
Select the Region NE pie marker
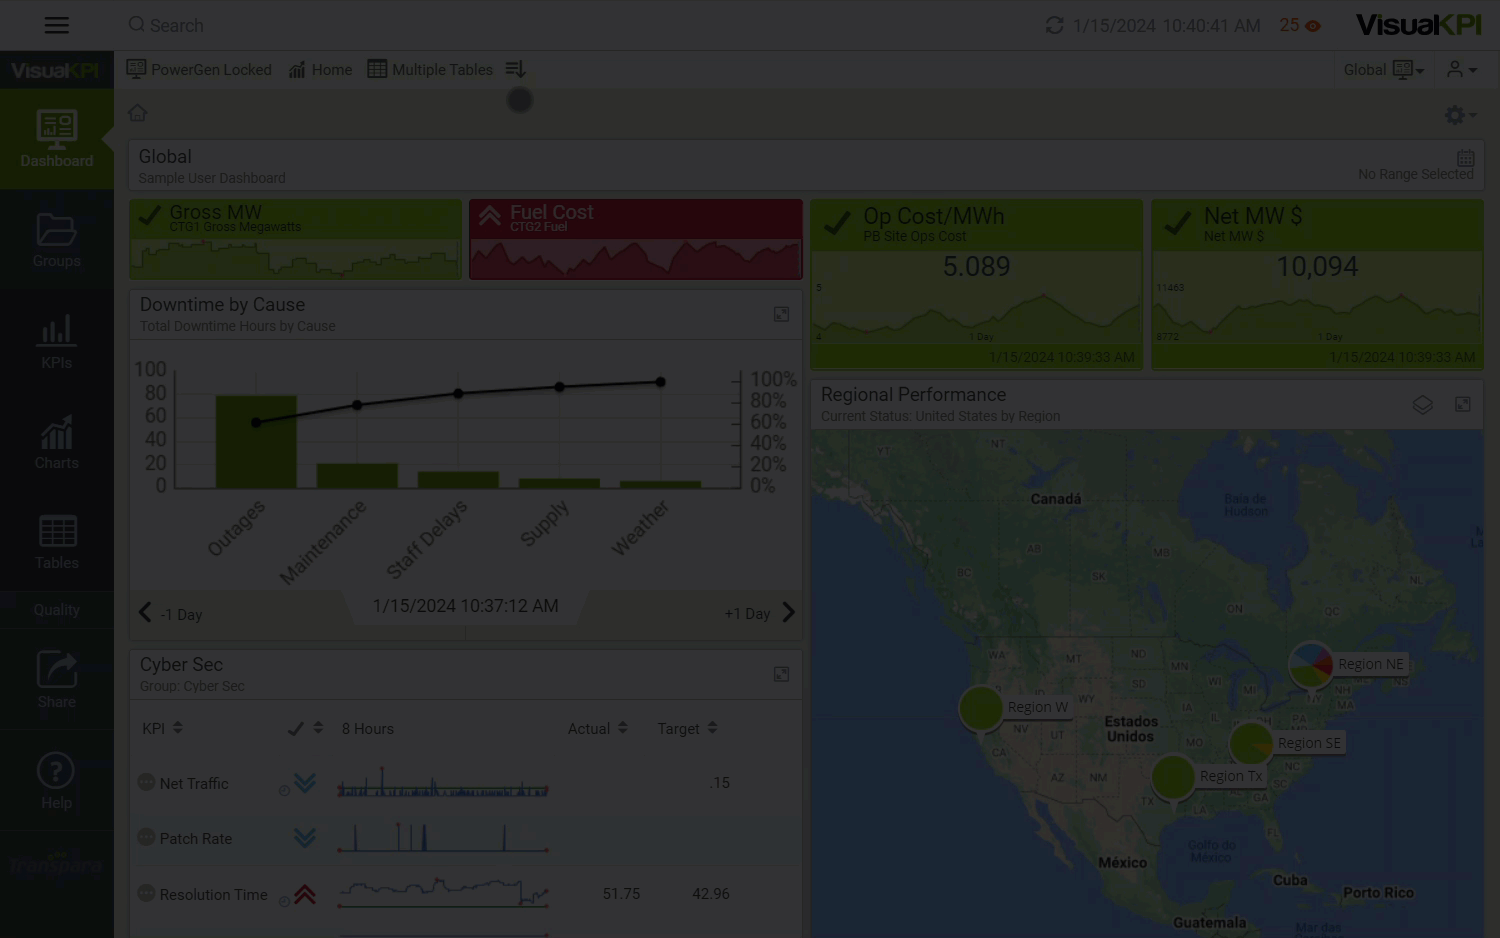(1310, 664)
